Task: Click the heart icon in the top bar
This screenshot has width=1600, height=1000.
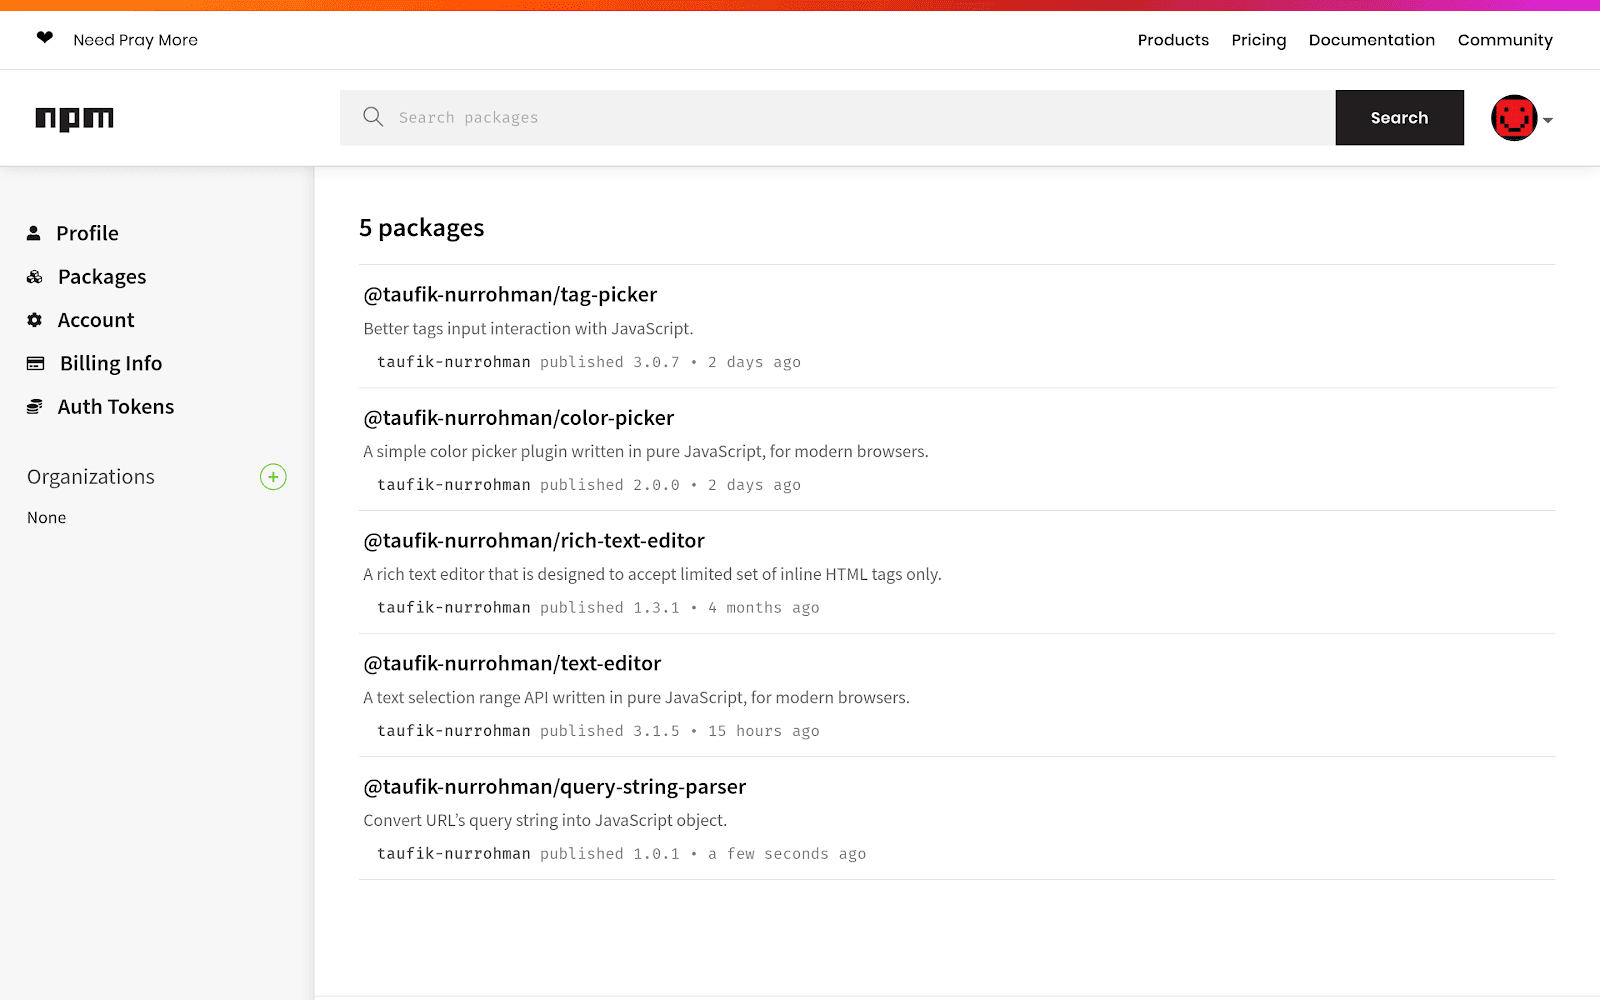Action: [x=45, y=38]
